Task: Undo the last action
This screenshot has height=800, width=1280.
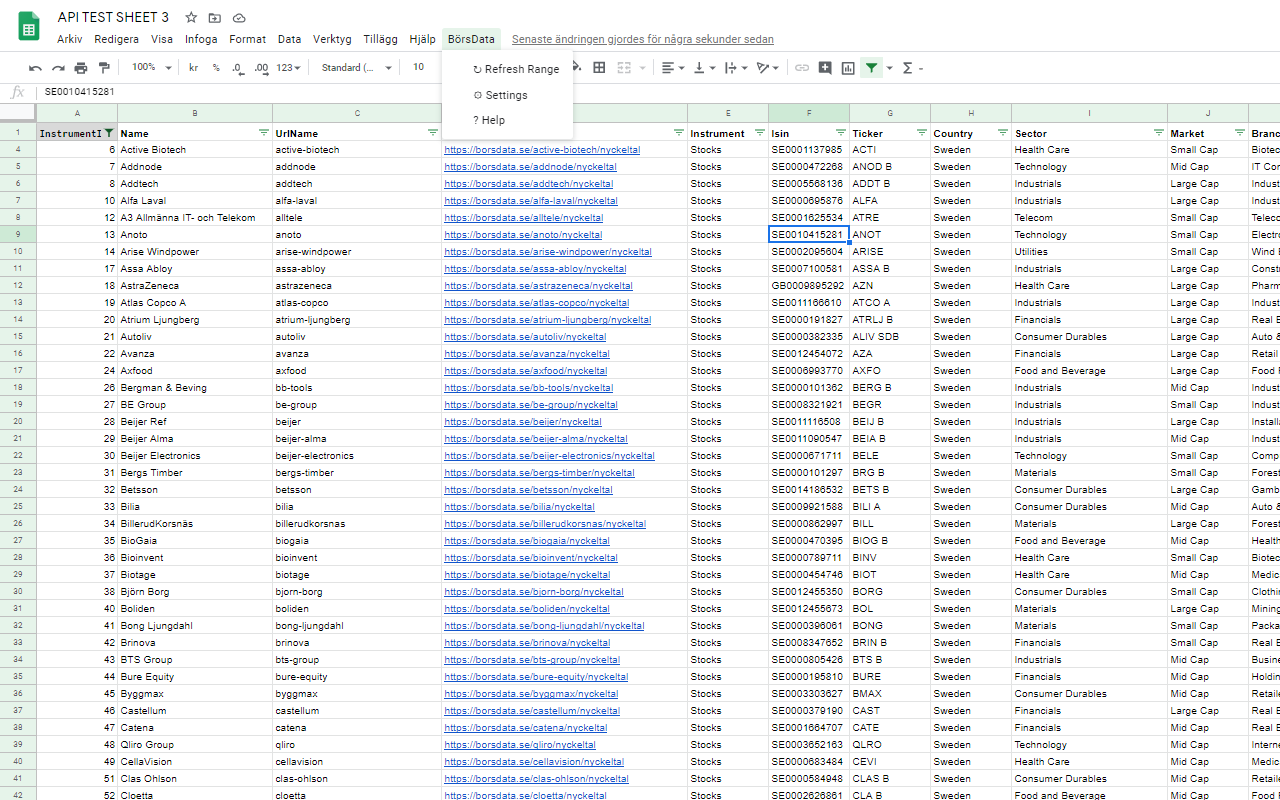Action: pos(35,68)
